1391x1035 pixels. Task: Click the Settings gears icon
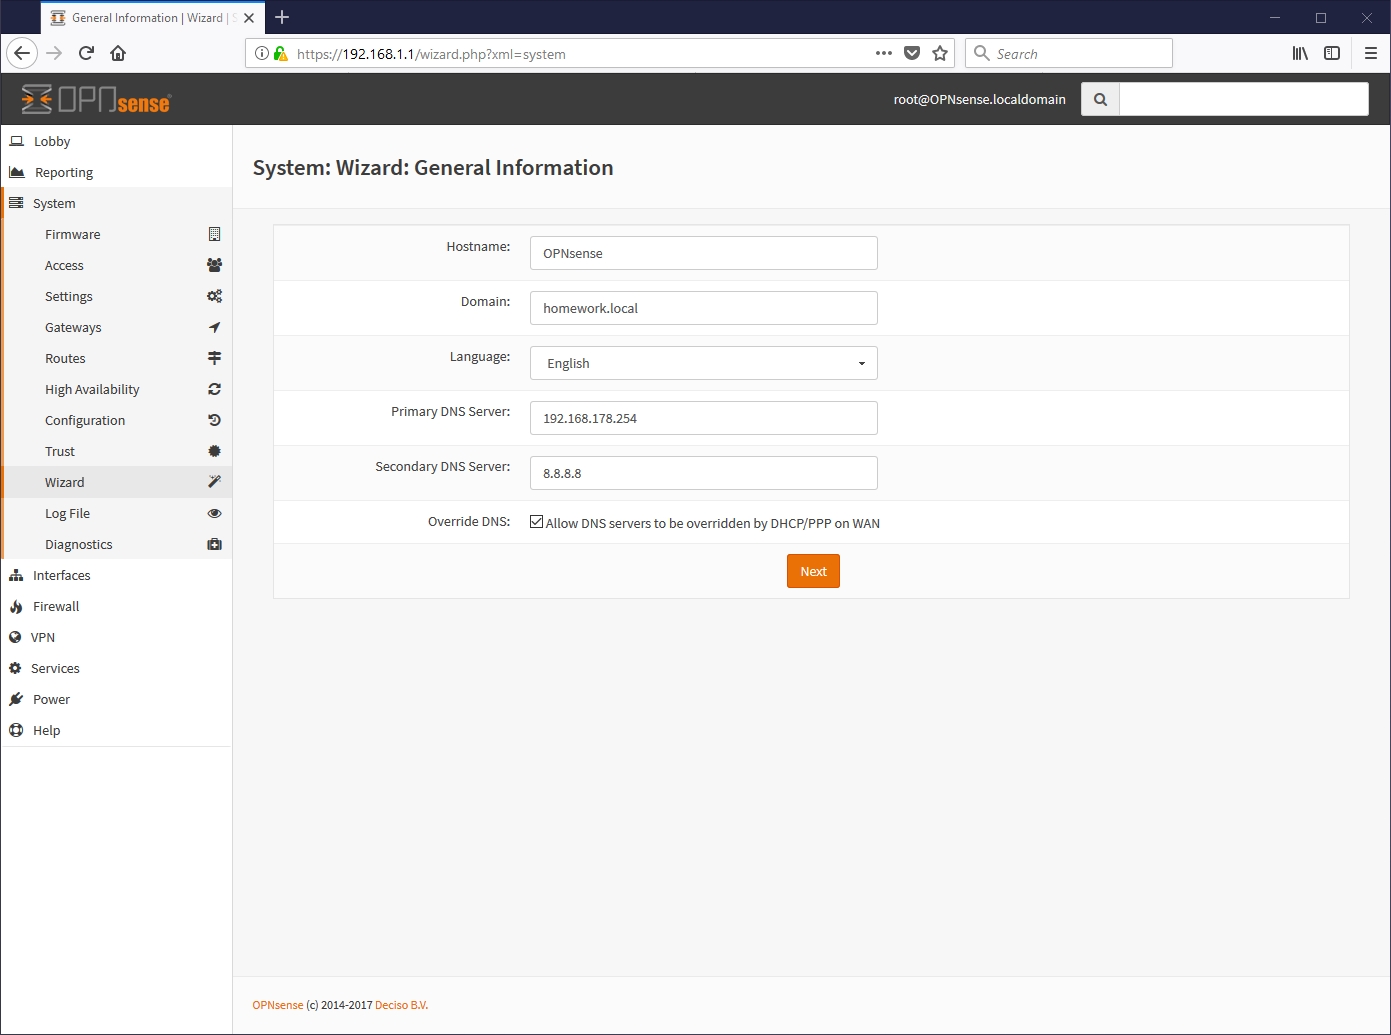coord(214,296)
